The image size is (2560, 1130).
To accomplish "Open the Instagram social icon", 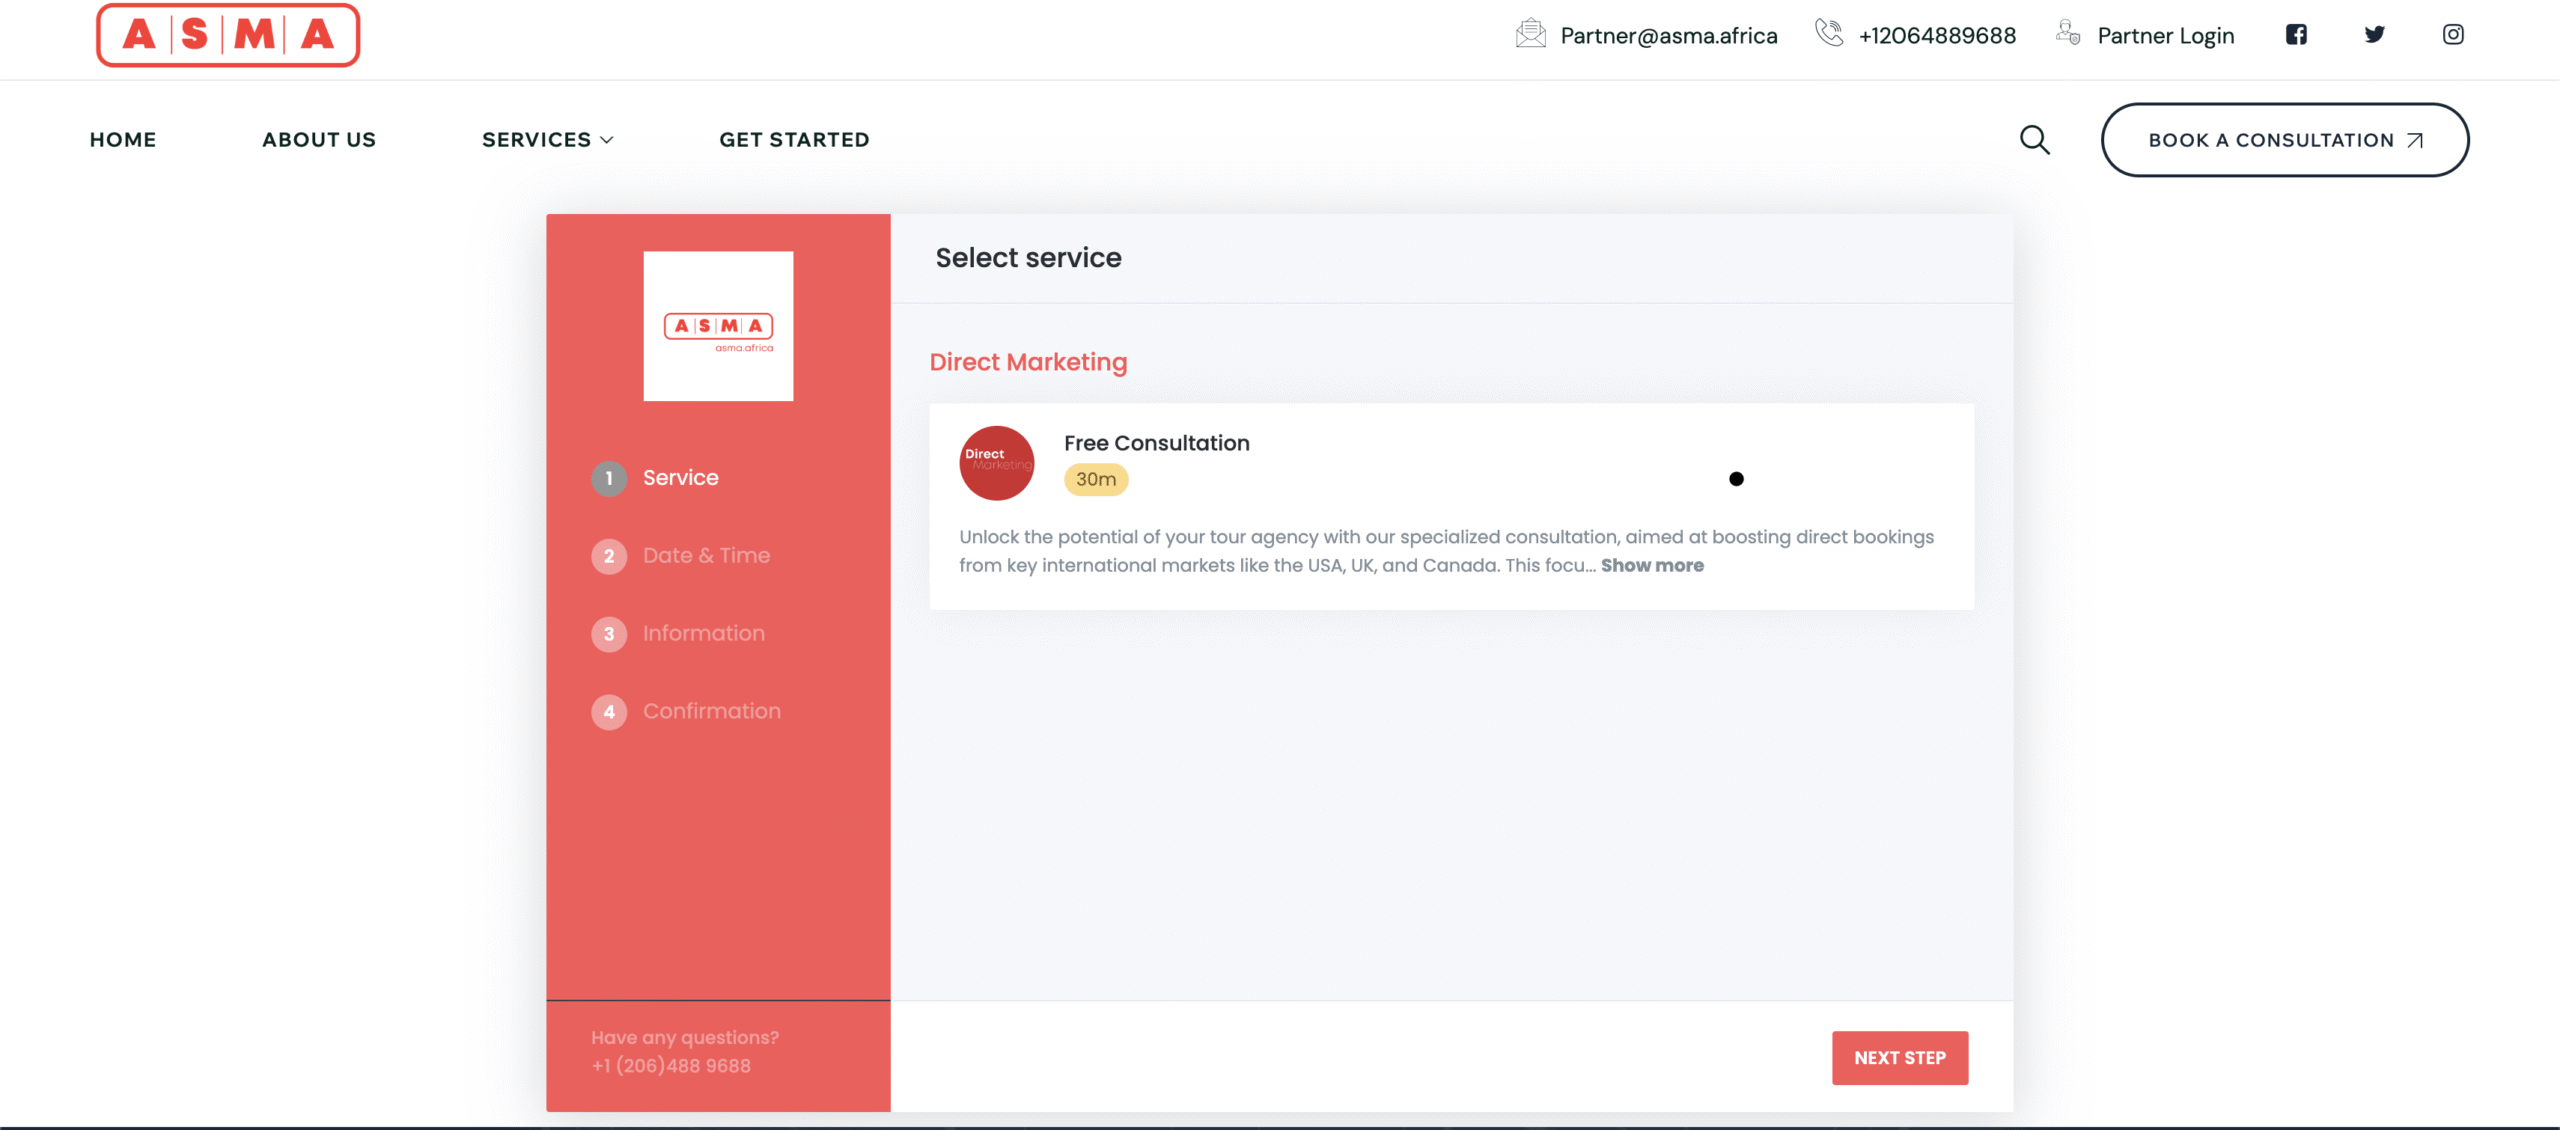I will pos(2453,35).
